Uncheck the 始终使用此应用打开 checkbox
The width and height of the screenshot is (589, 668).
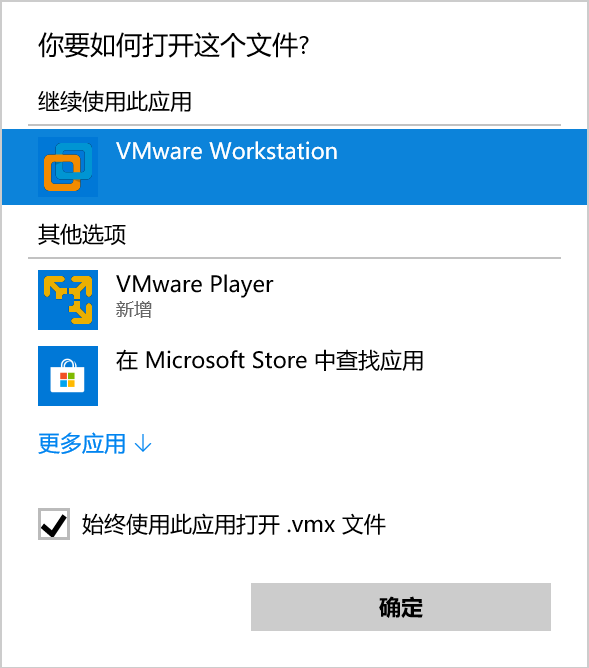[x=54, y=524]
